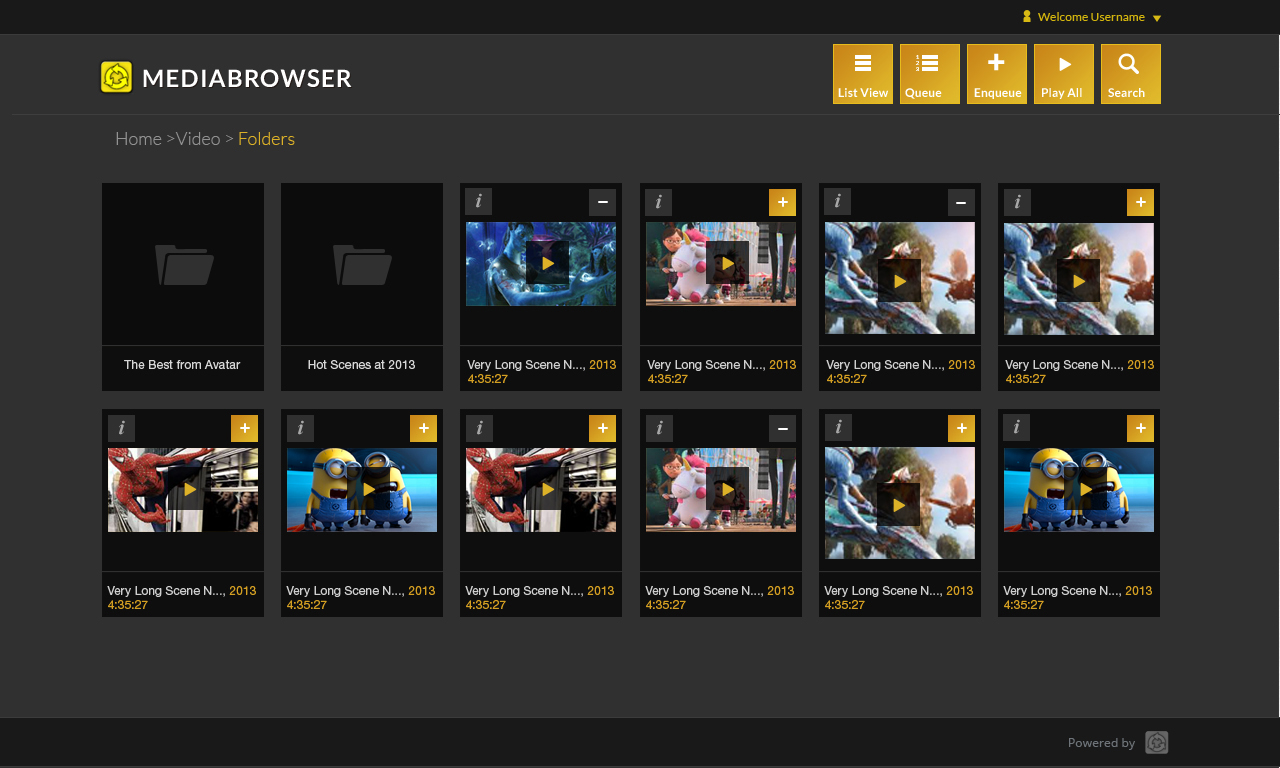This screenshot has width=1280, height=768.
Task: Start Play All
Action: [1064, 74]
